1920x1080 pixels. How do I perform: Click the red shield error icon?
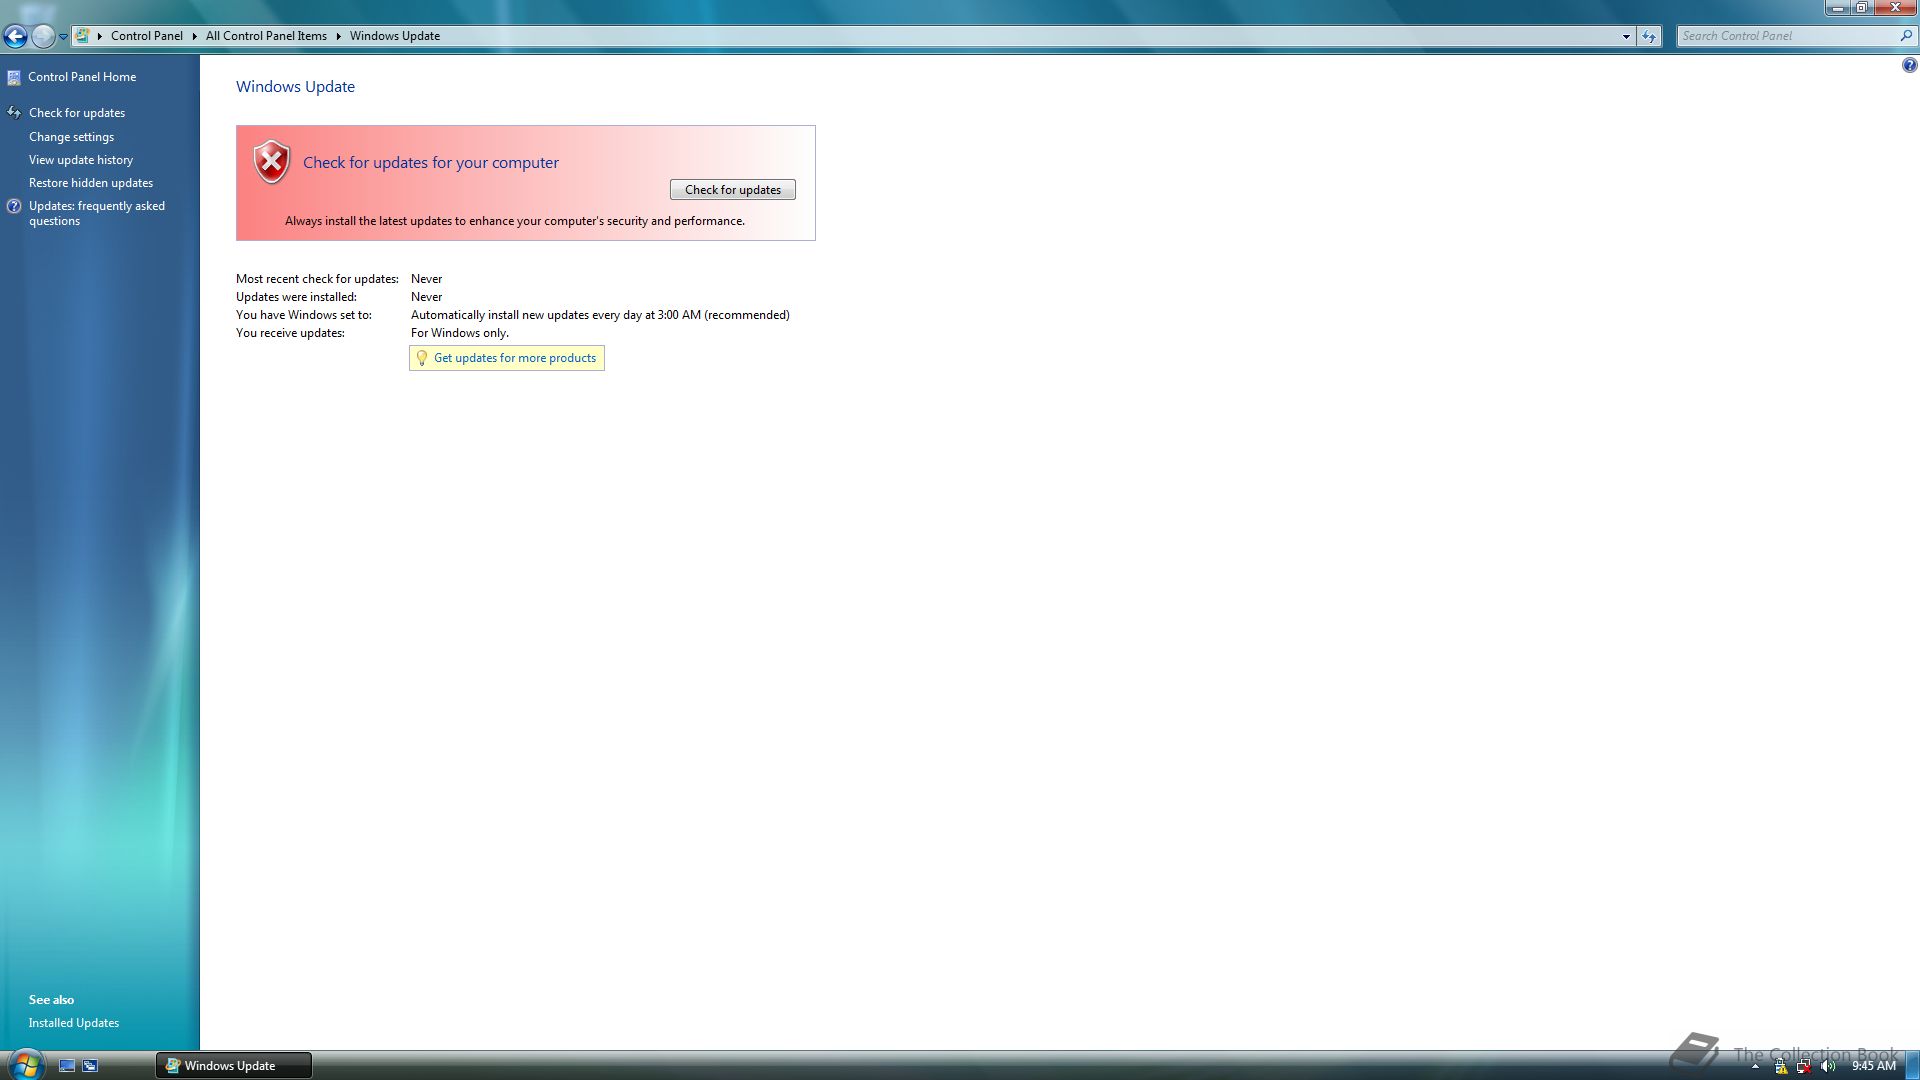(271, 162)
